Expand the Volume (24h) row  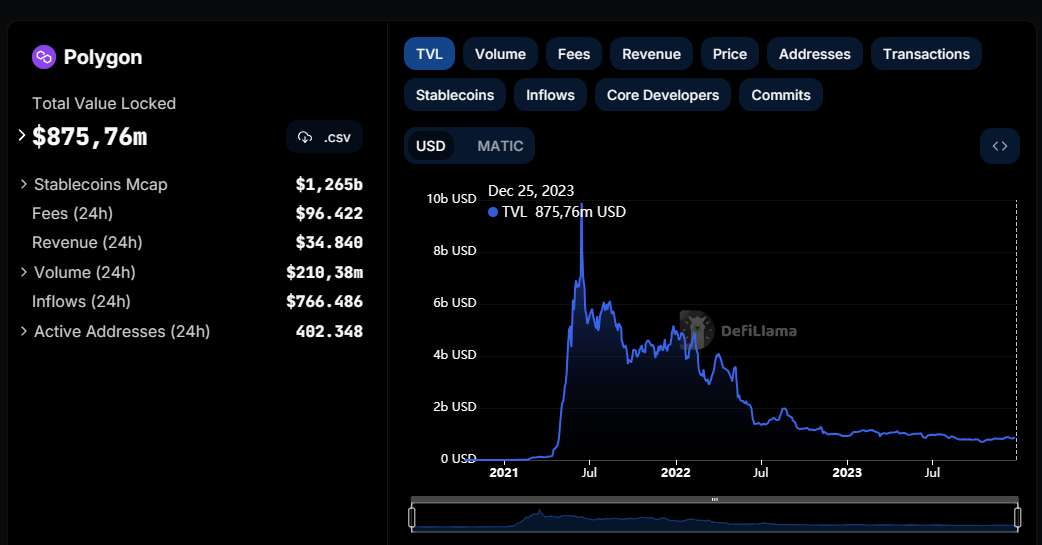24,272
